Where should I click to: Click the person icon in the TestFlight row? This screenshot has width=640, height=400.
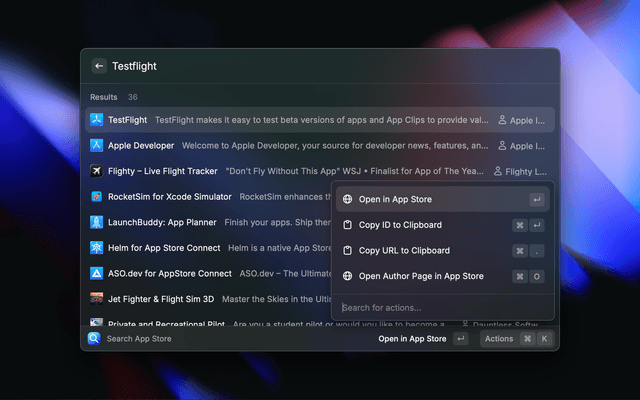[502, 120]
